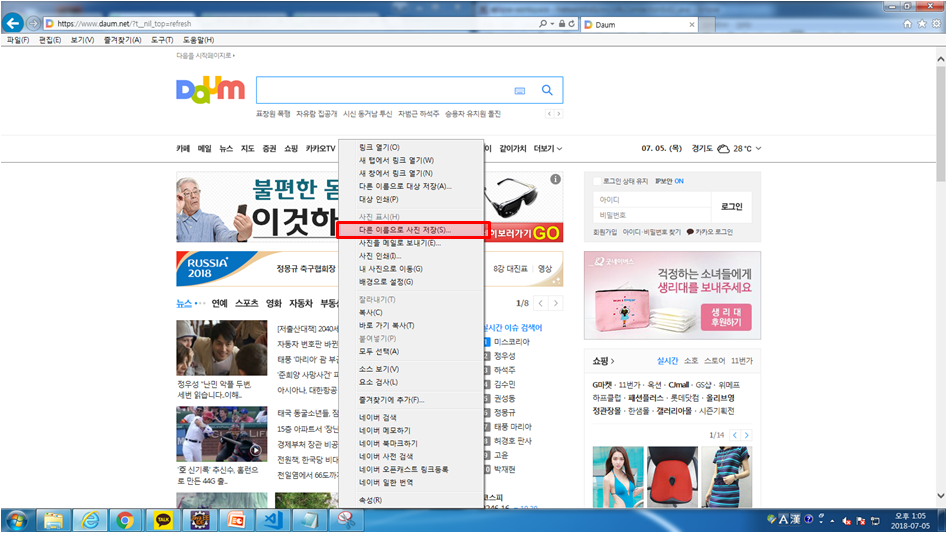
Task: Open 도구(T) menu in menu bar
Action: (162, 40)
